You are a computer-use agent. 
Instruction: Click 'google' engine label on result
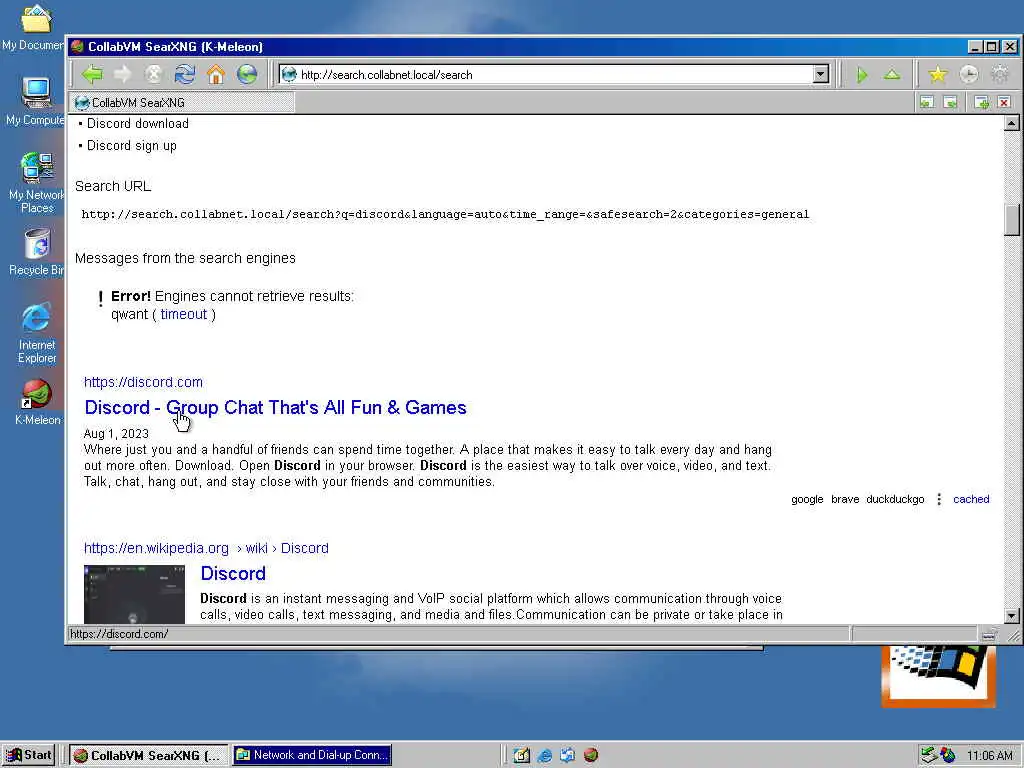[807, 499]
